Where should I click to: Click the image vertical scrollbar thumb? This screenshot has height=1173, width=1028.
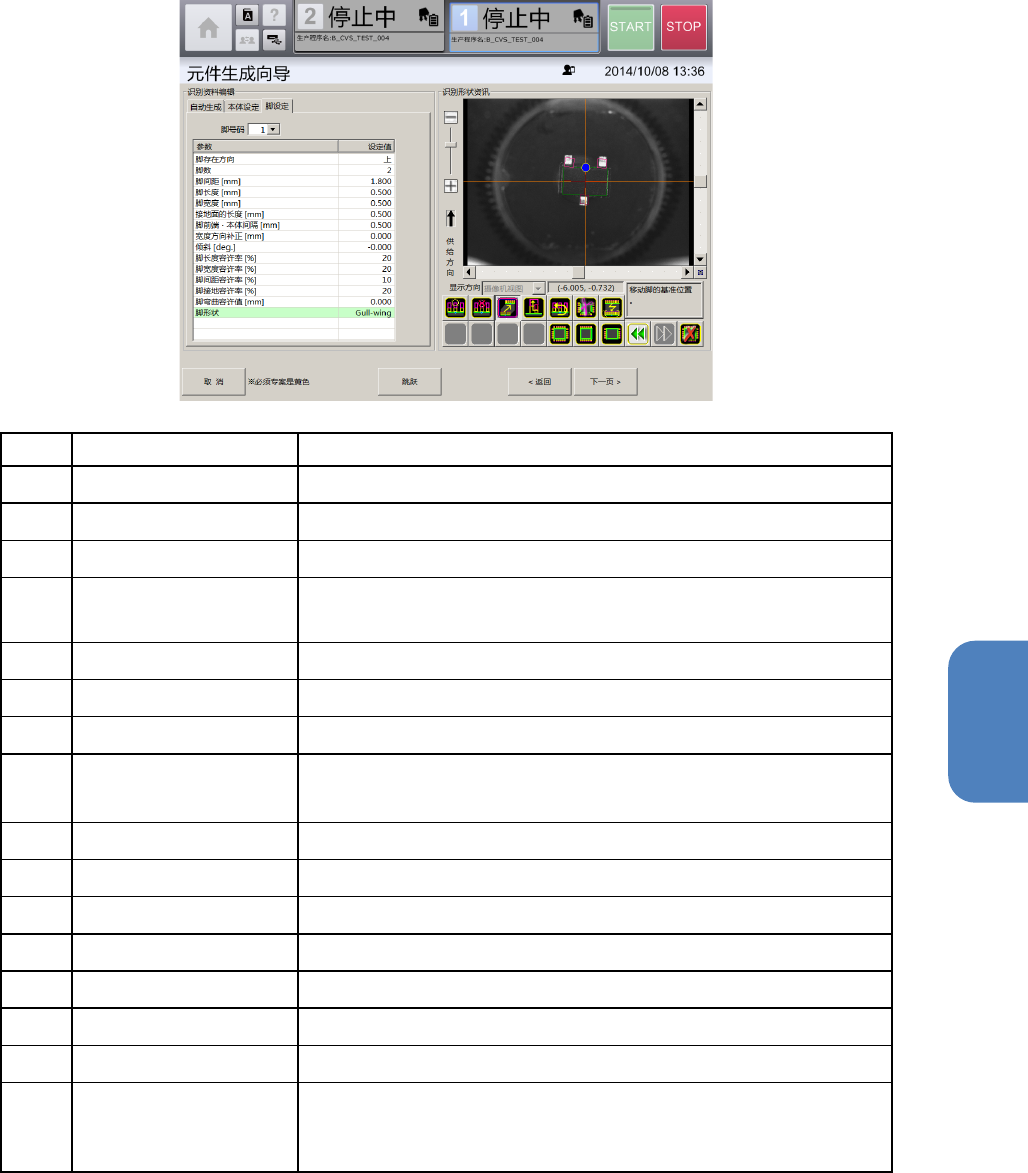point(700,182)
